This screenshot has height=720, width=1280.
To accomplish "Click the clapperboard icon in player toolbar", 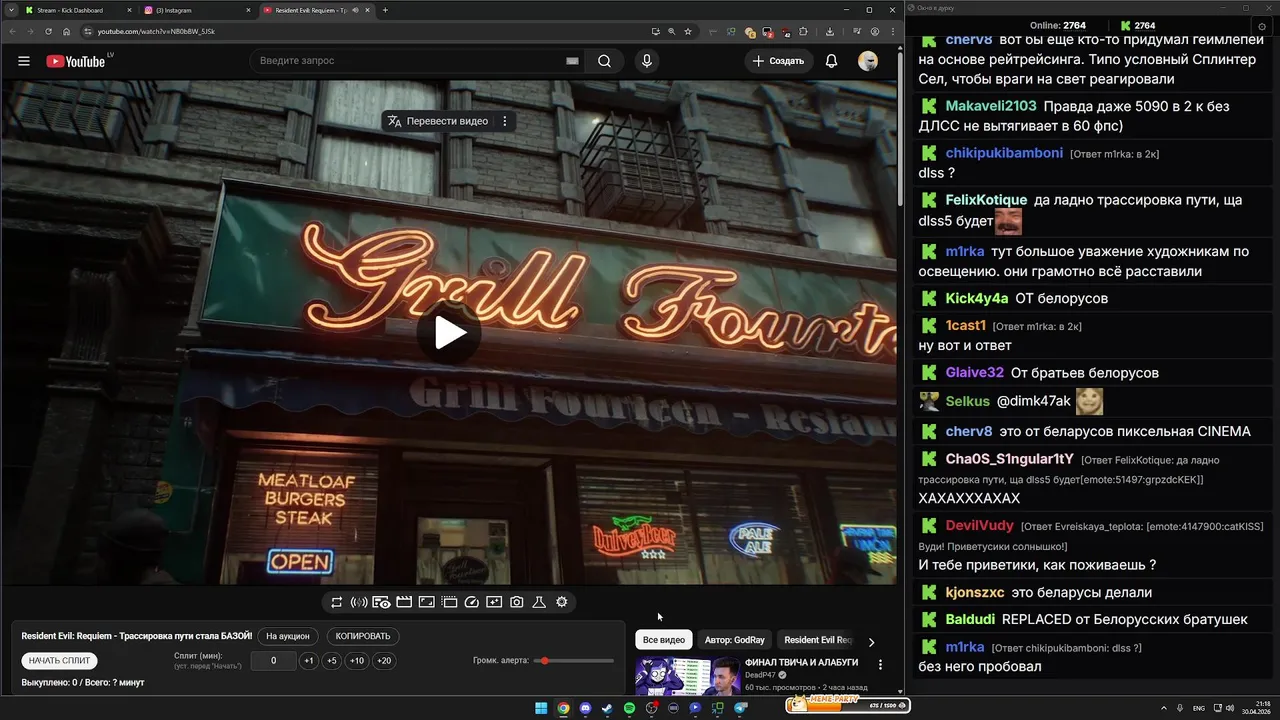I will coord(404,602).
